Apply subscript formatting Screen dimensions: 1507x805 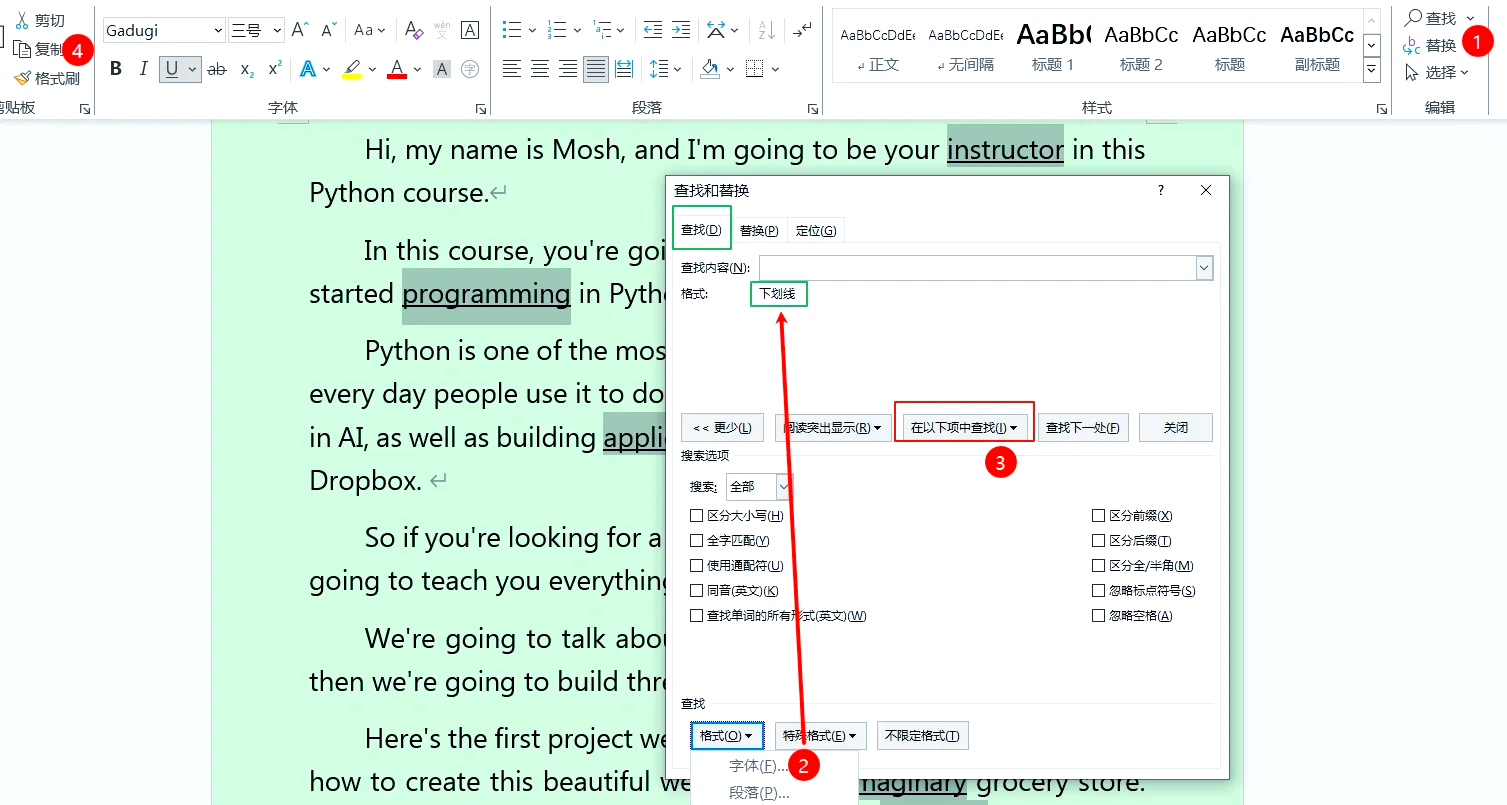point(247,69)
